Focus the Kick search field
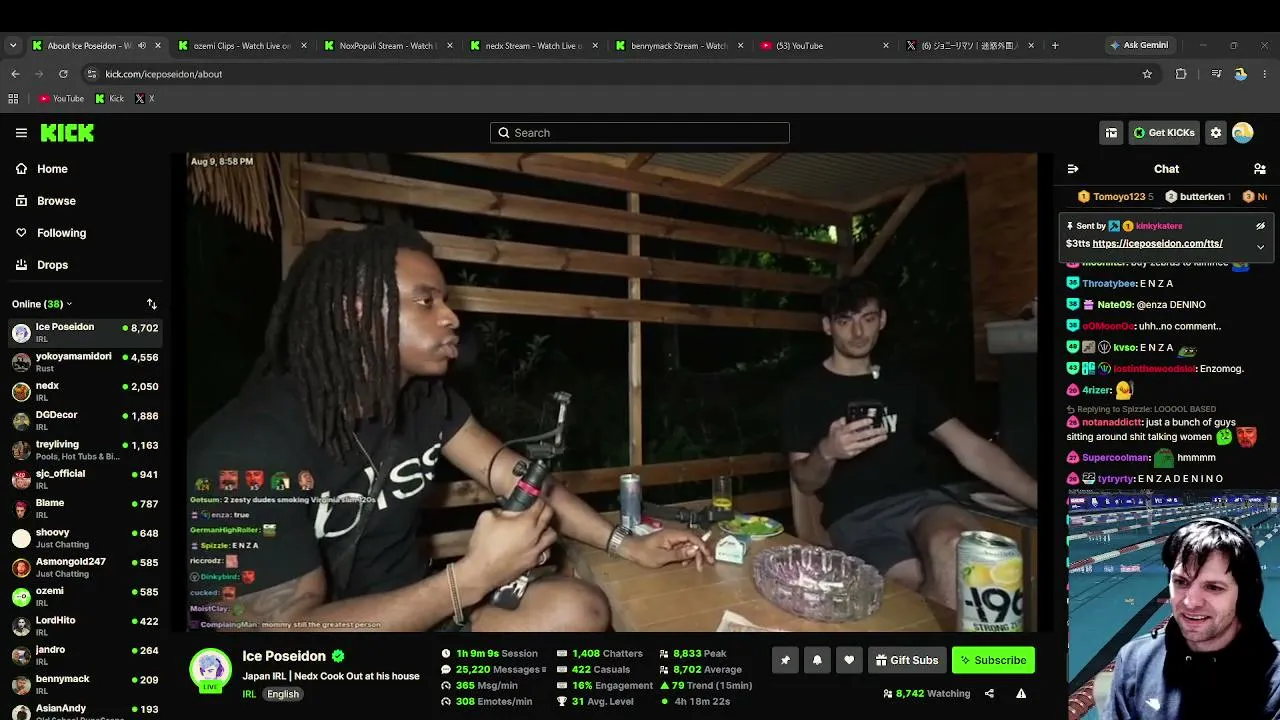The height and width of the screenshot is (720, 1280). 640,132
